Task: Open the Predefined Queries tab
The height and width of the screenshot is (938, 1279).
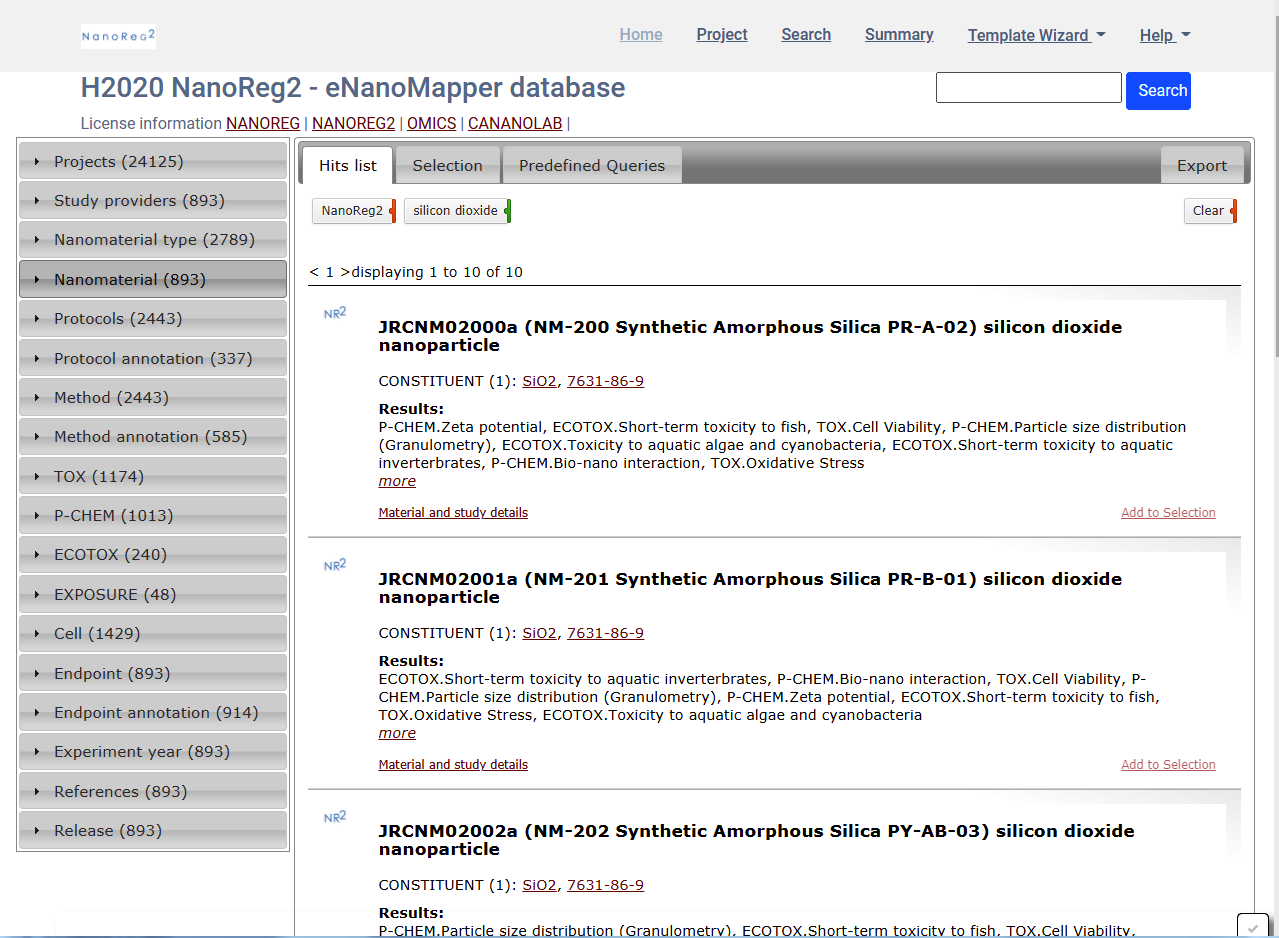Action: 591,166
